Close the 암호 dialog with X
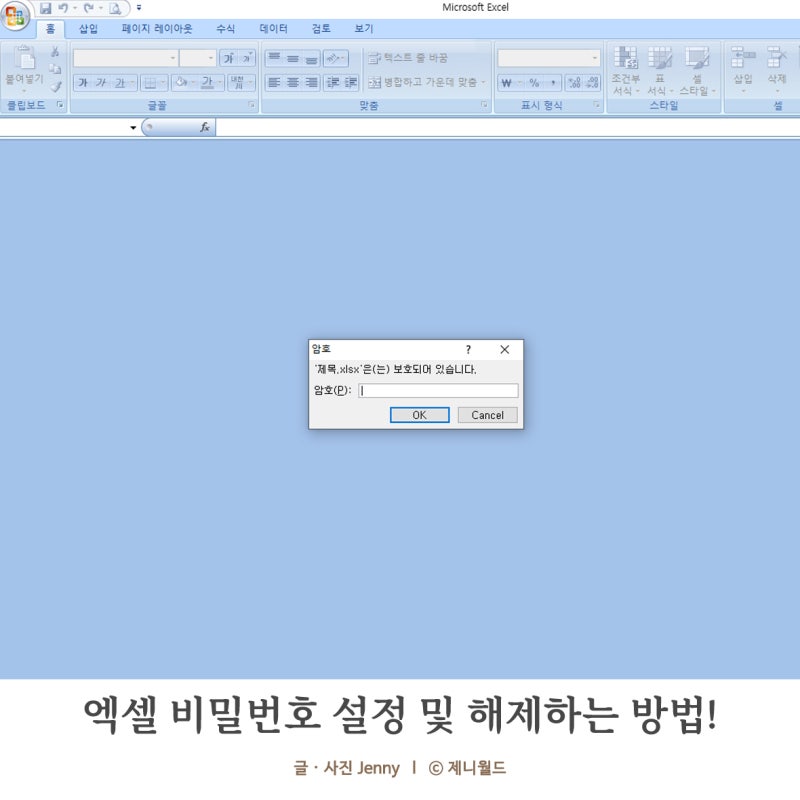 click(x=505, y=349)
